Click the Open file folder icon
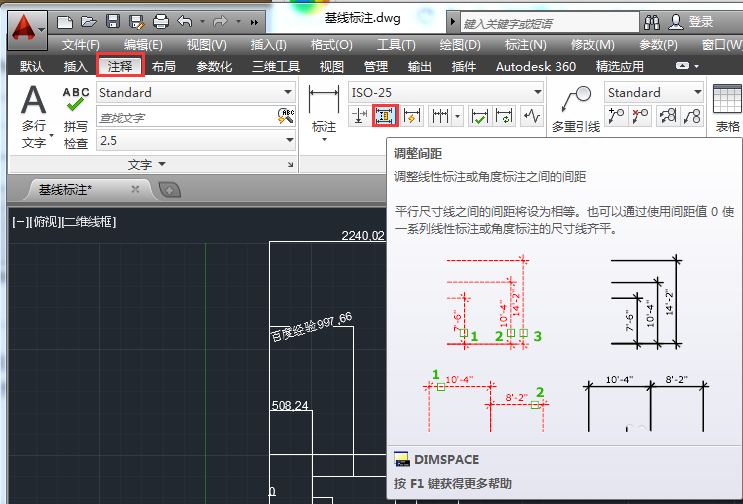Viewport: 743px width, 504px height. [x=89, y=22]
